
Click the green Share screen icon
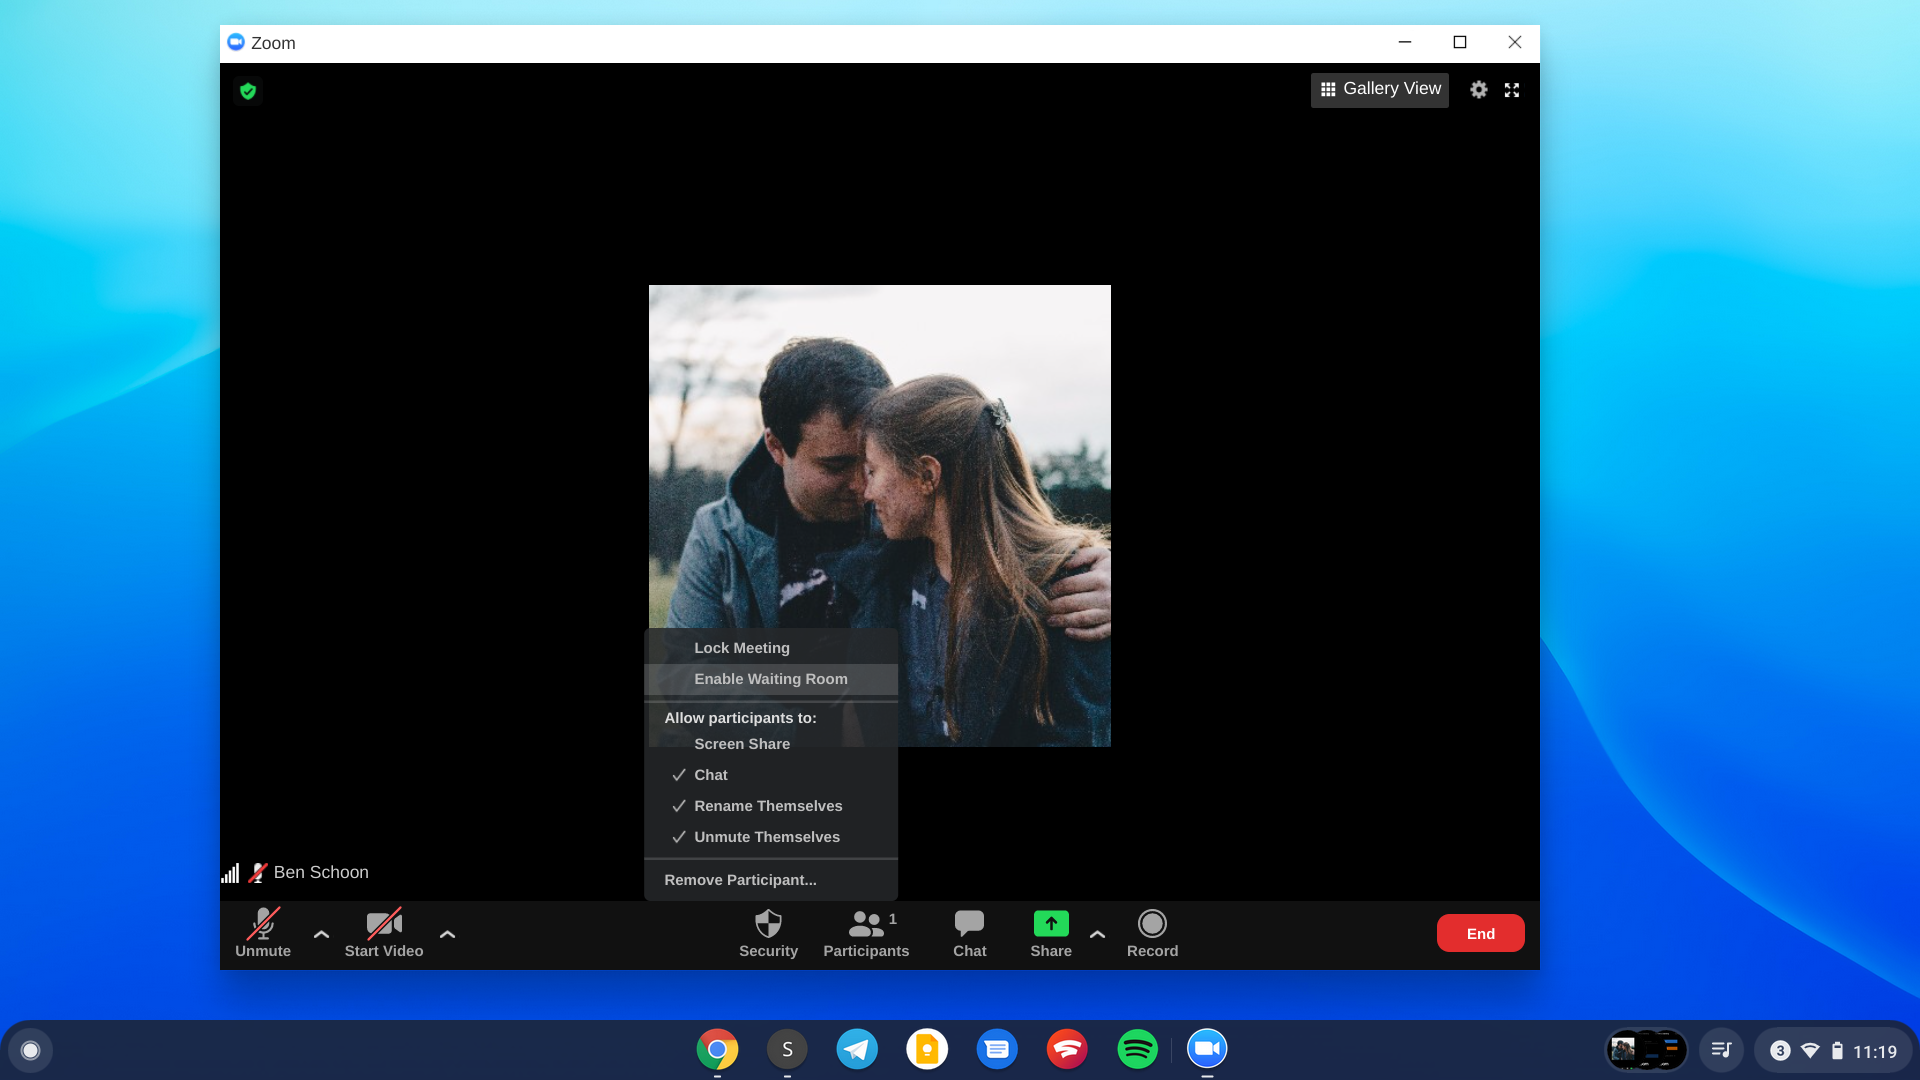coord(1051,924)
